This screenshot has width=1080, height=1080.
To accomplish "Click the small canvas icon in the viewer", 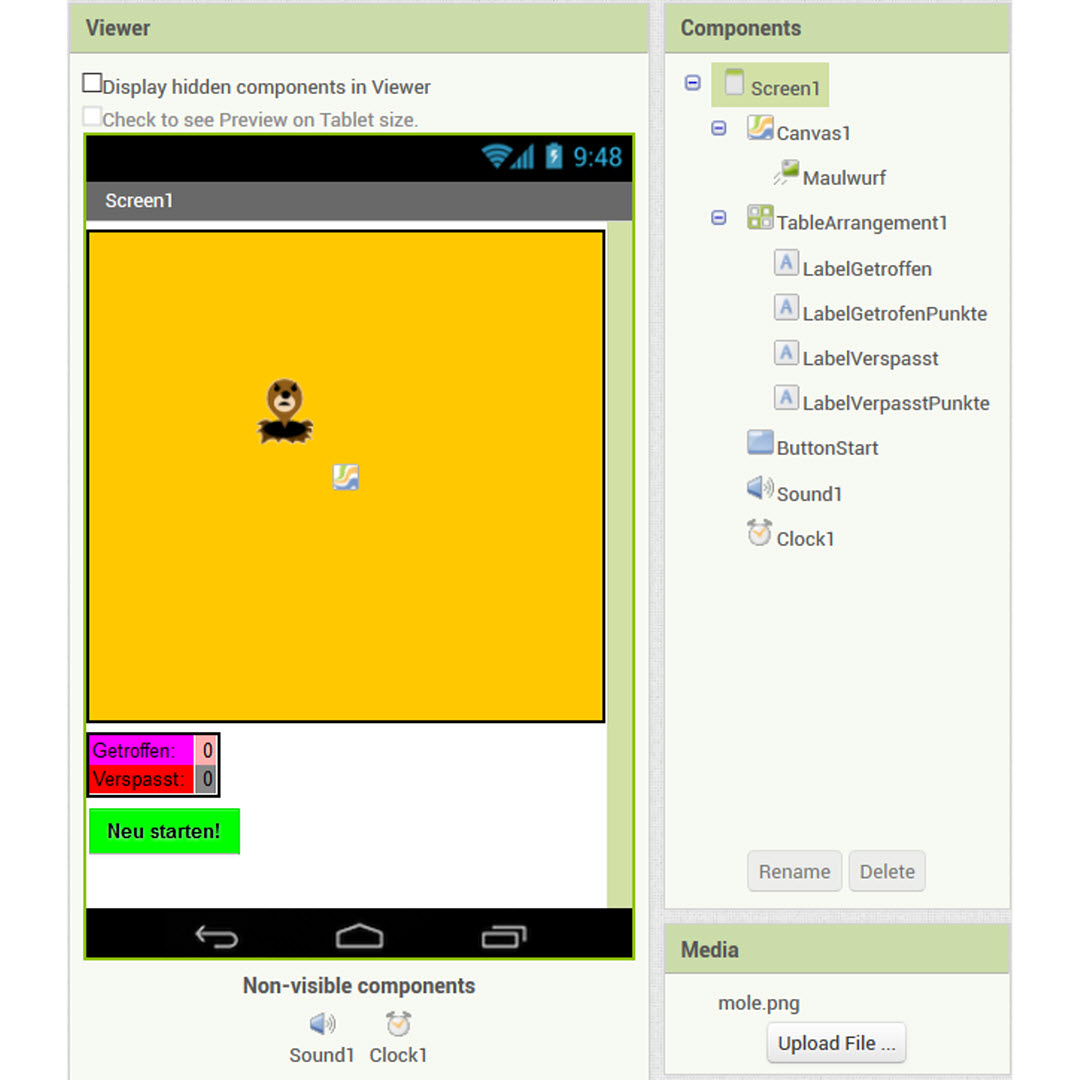I will point(346,477).
